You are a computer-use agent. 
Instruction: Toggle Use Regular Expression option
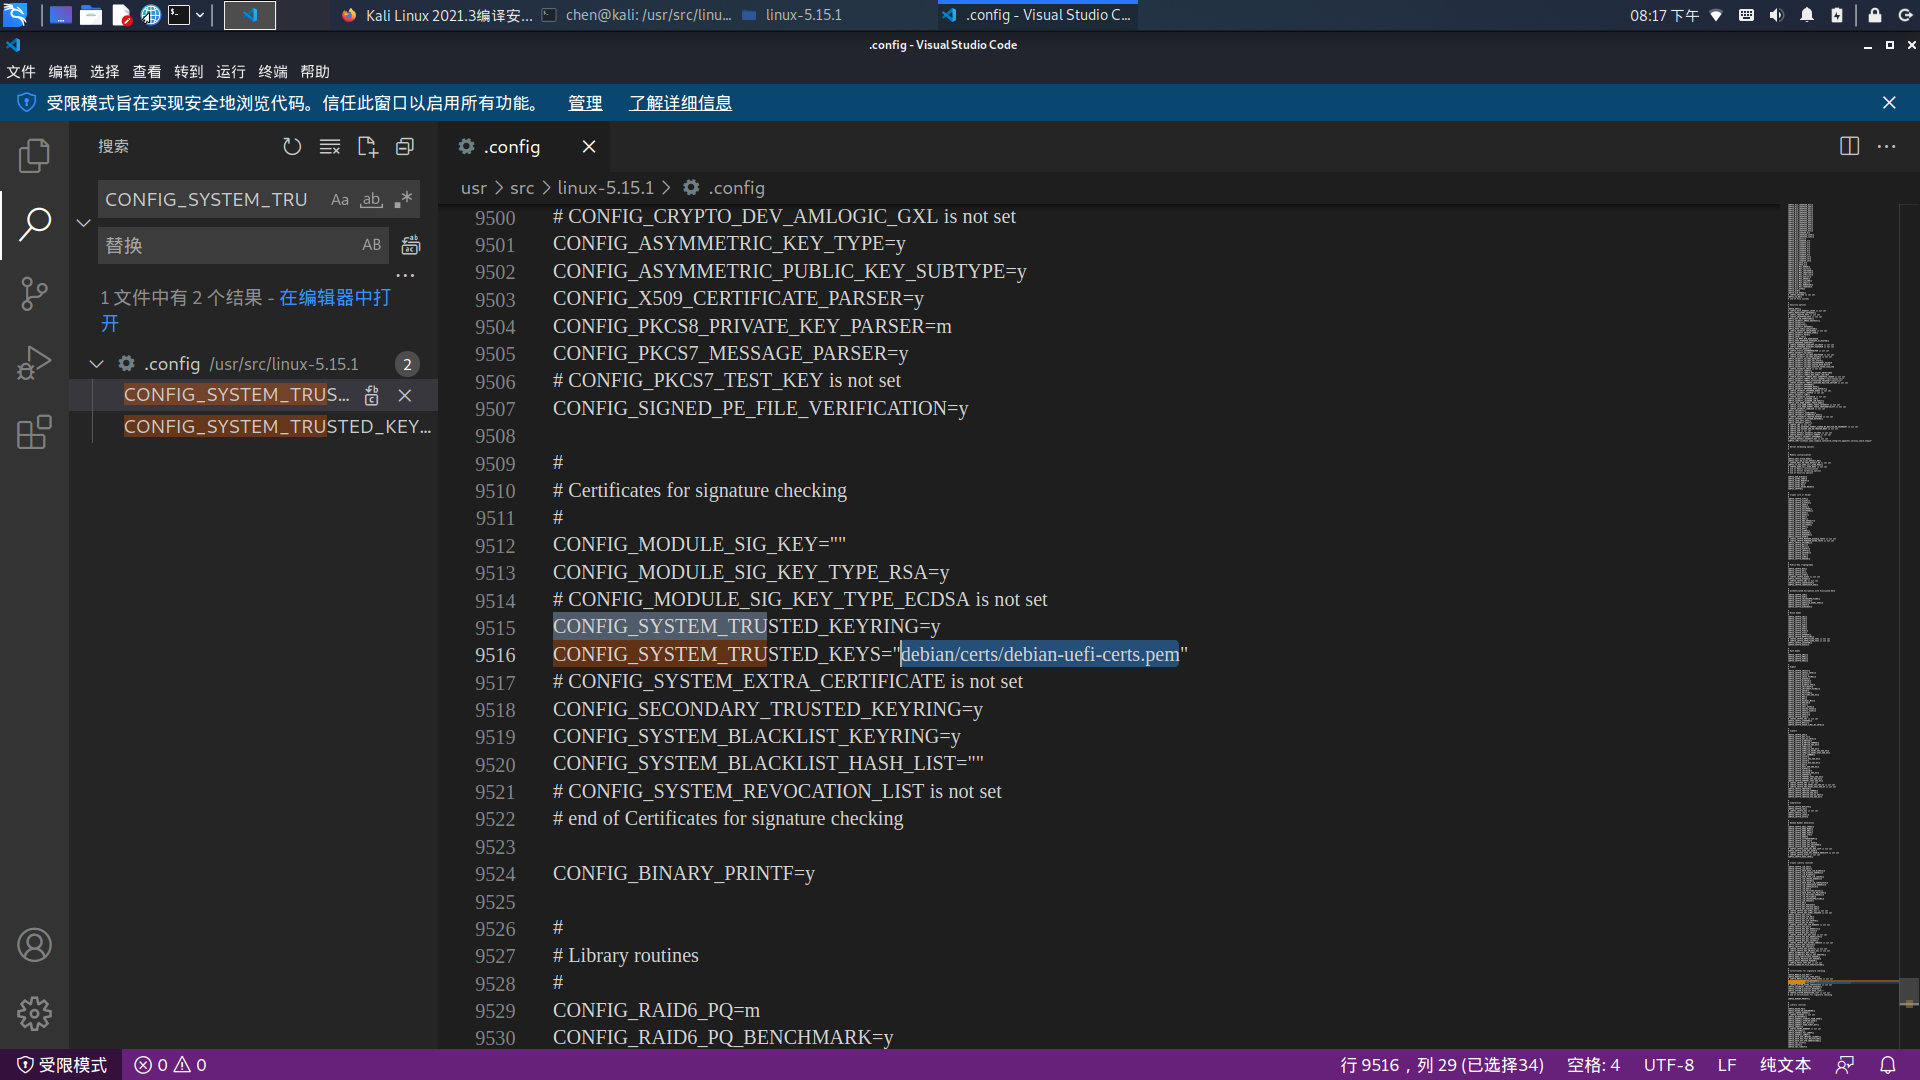point(403,200)
